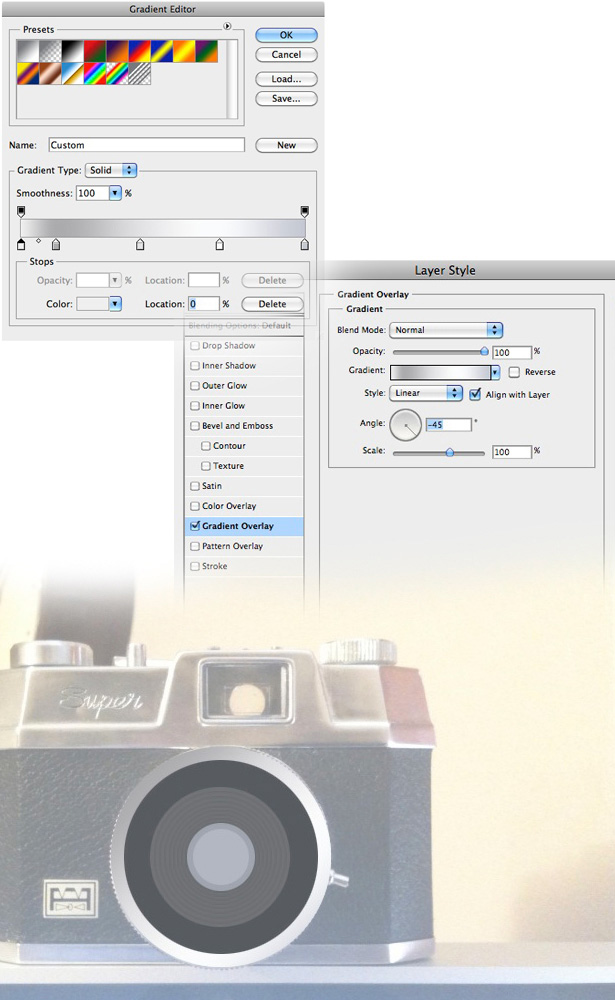Viewport: 615px width, 1000px height.
Task: Select Blending Options: Default row
Action: (x=244, y=325)
